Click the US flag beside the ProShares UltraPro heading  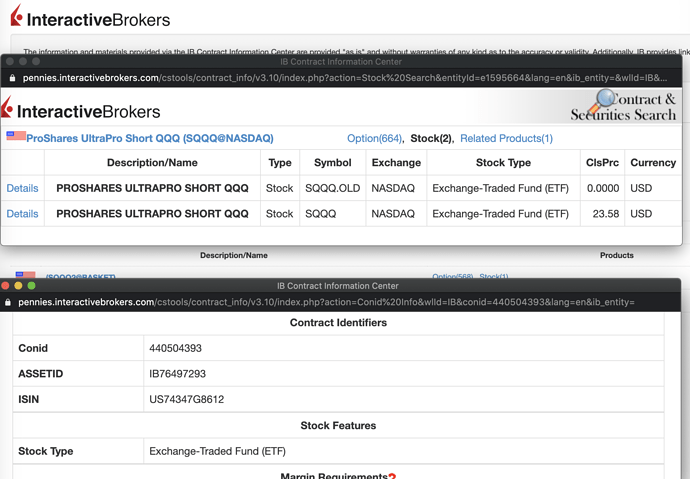click(16, 136)
